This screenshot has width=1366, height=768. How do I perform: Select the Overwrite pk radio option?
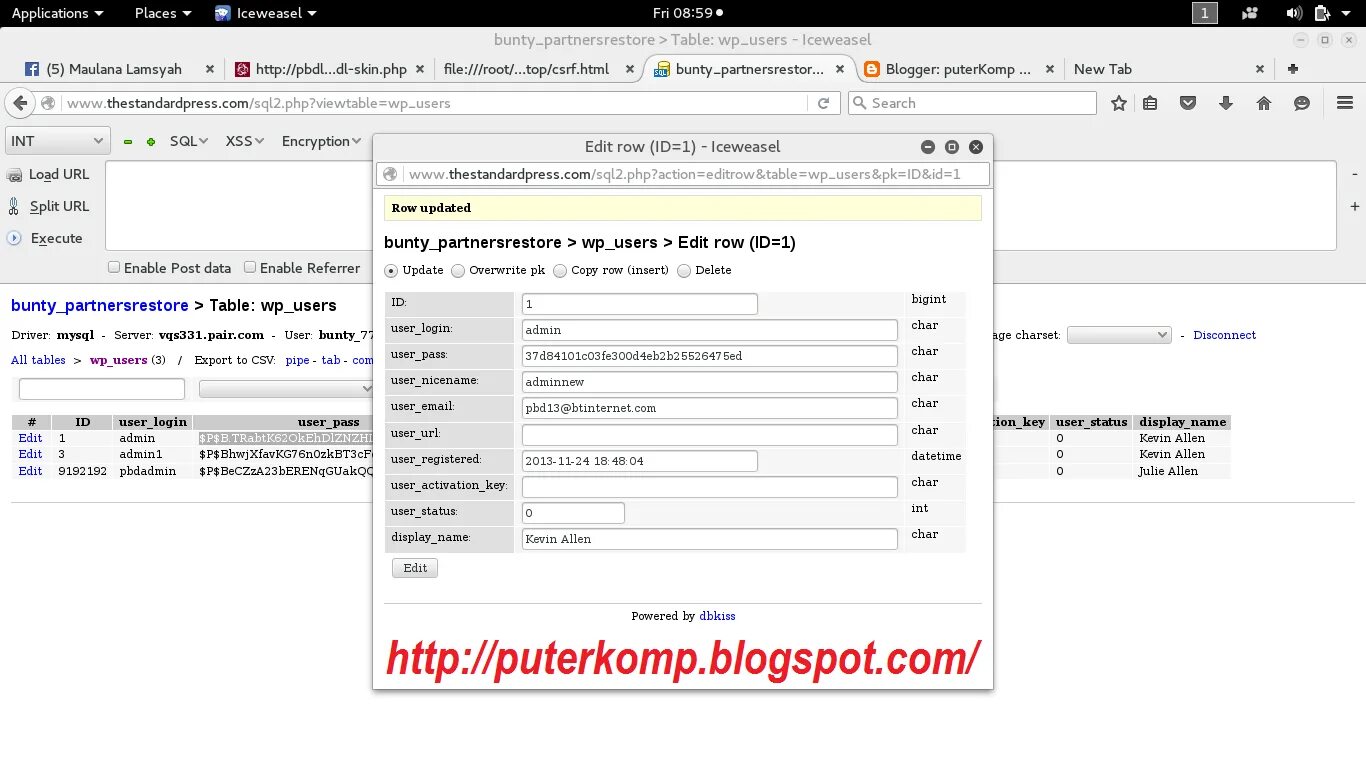[x=458, y=271]
